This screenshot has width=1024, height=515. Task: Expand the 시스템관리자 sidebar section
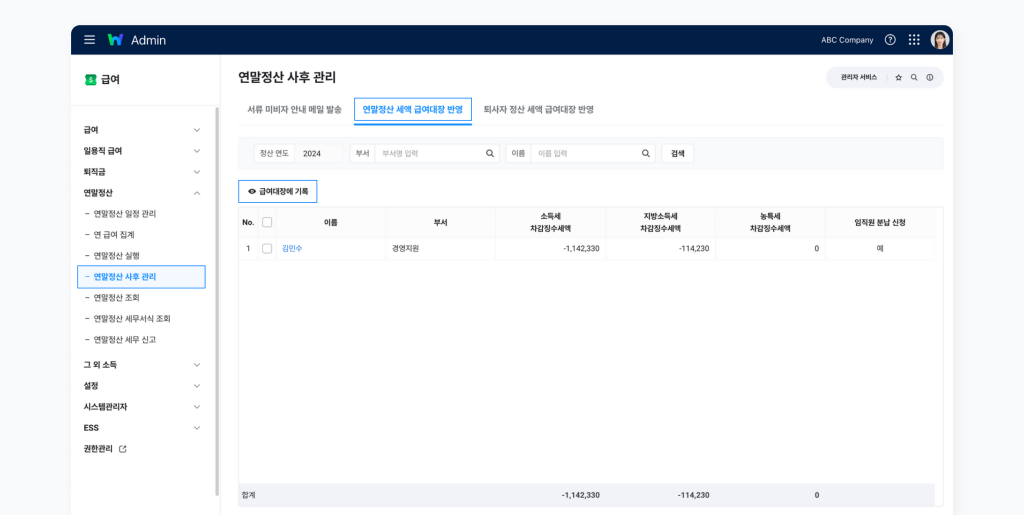pos(196,407)
